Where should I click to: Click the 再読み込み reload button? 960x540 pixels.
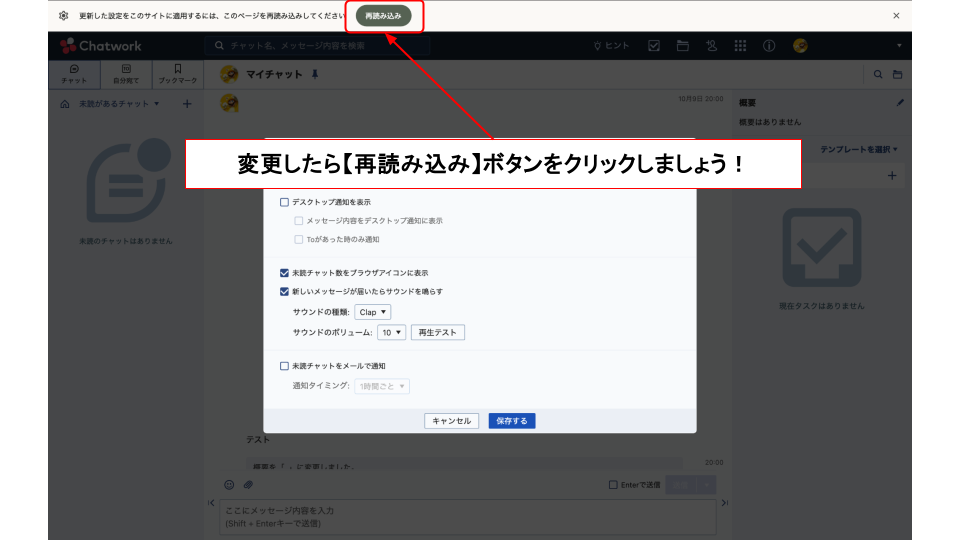point(383,16)
